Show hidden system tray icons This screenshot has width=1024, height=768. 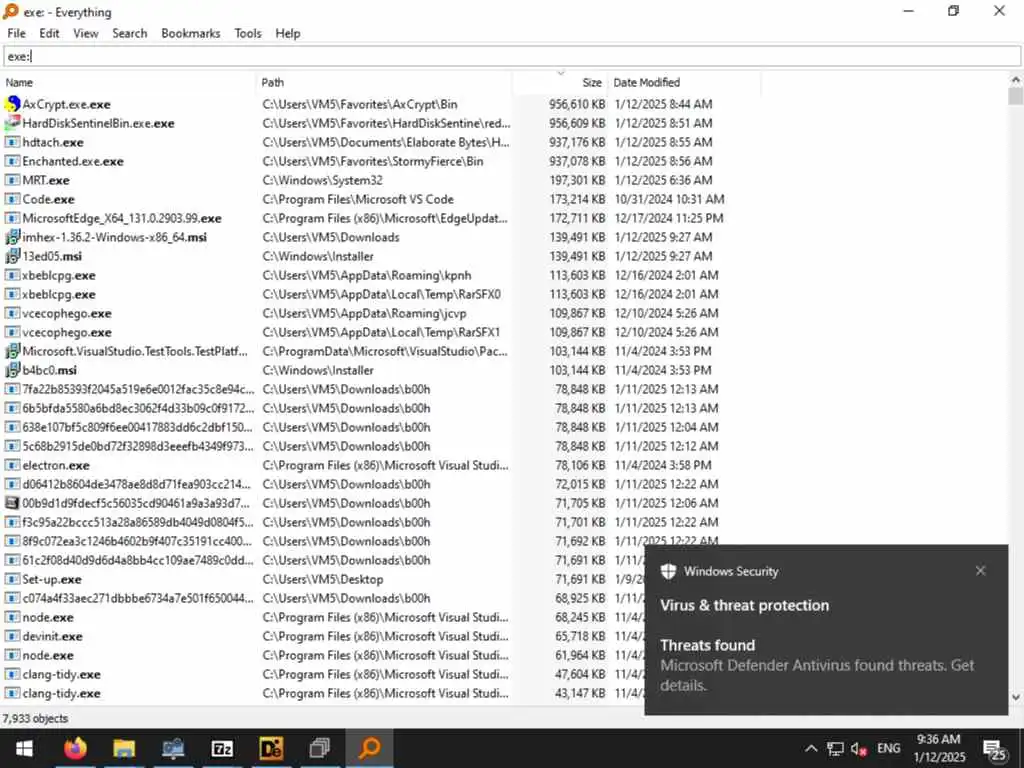[810, 749]
